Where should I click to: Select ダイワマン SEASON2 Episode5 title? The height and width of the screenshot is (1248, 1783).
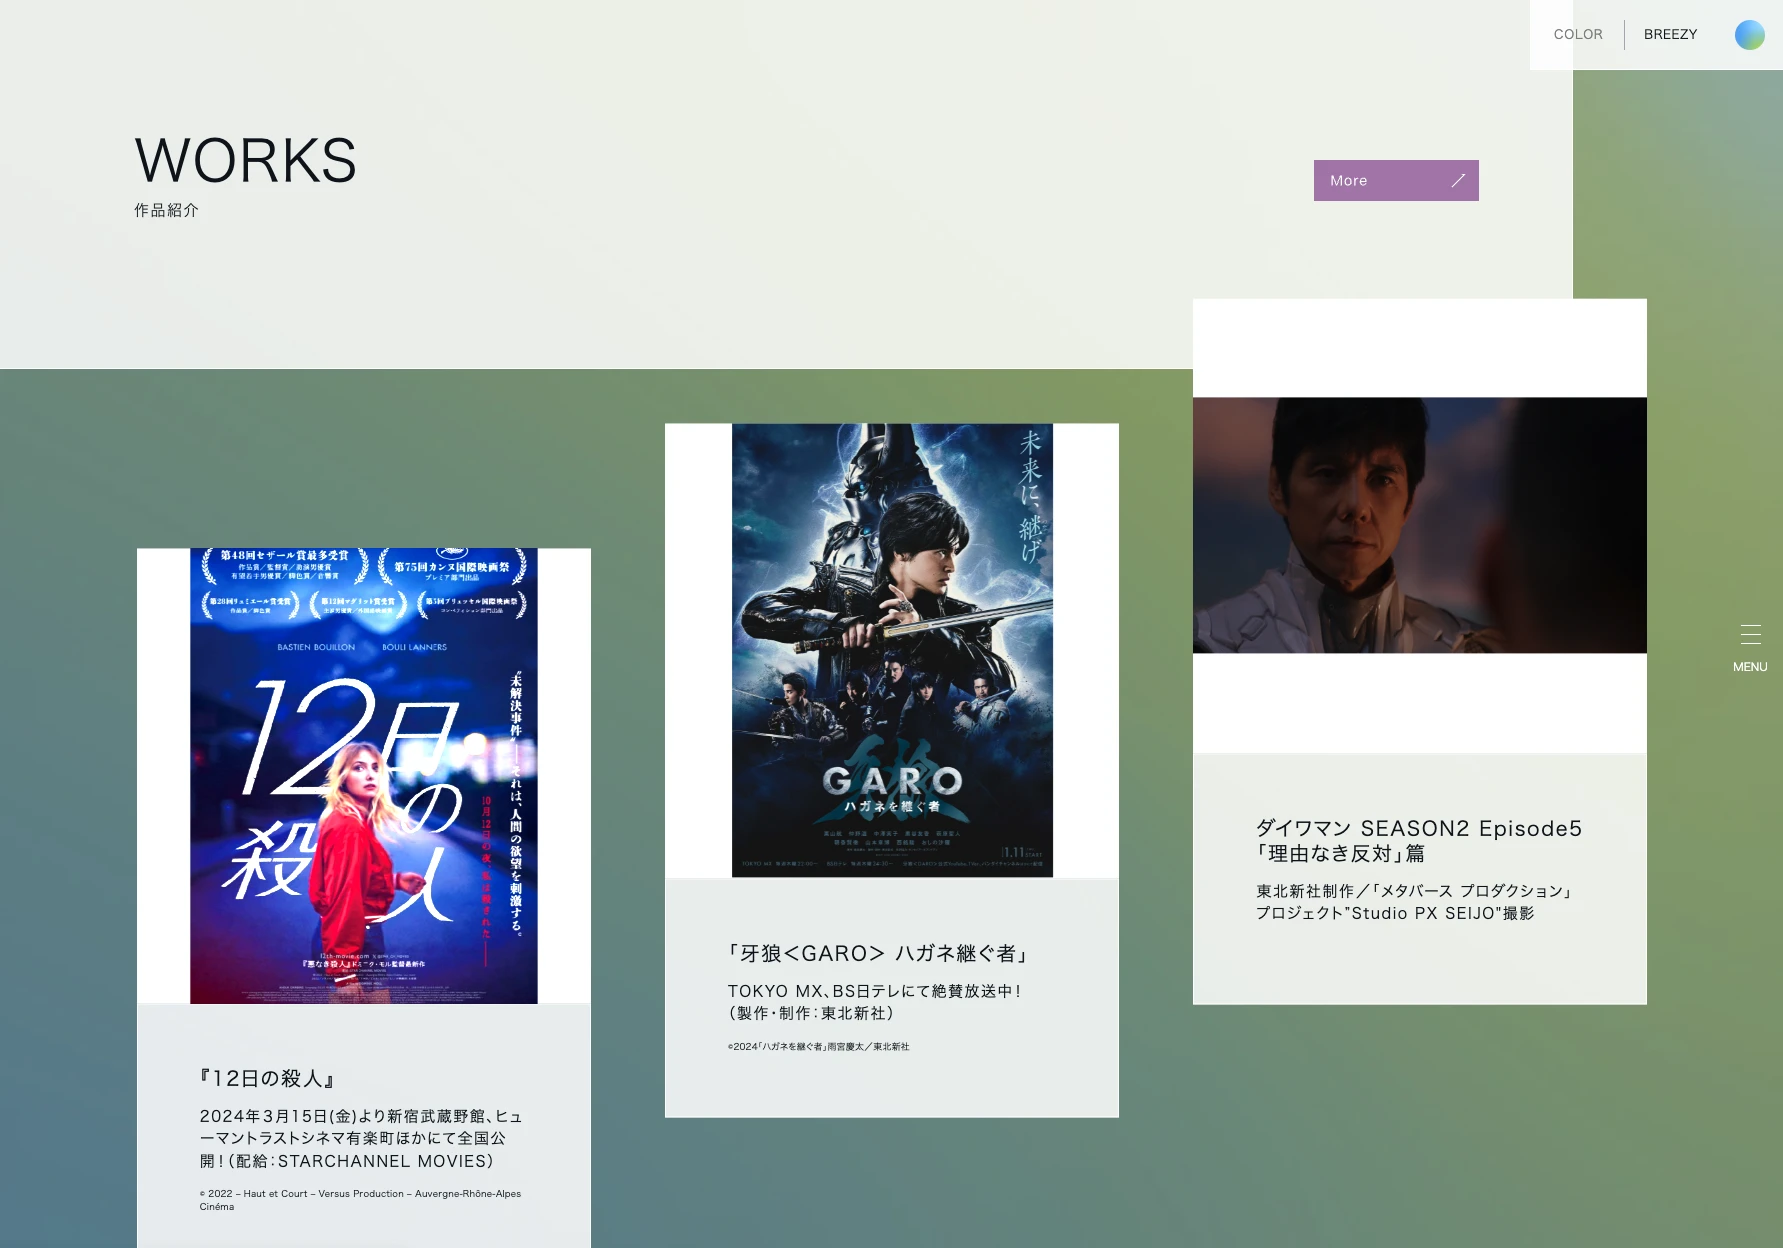[x=1418, y=840]
